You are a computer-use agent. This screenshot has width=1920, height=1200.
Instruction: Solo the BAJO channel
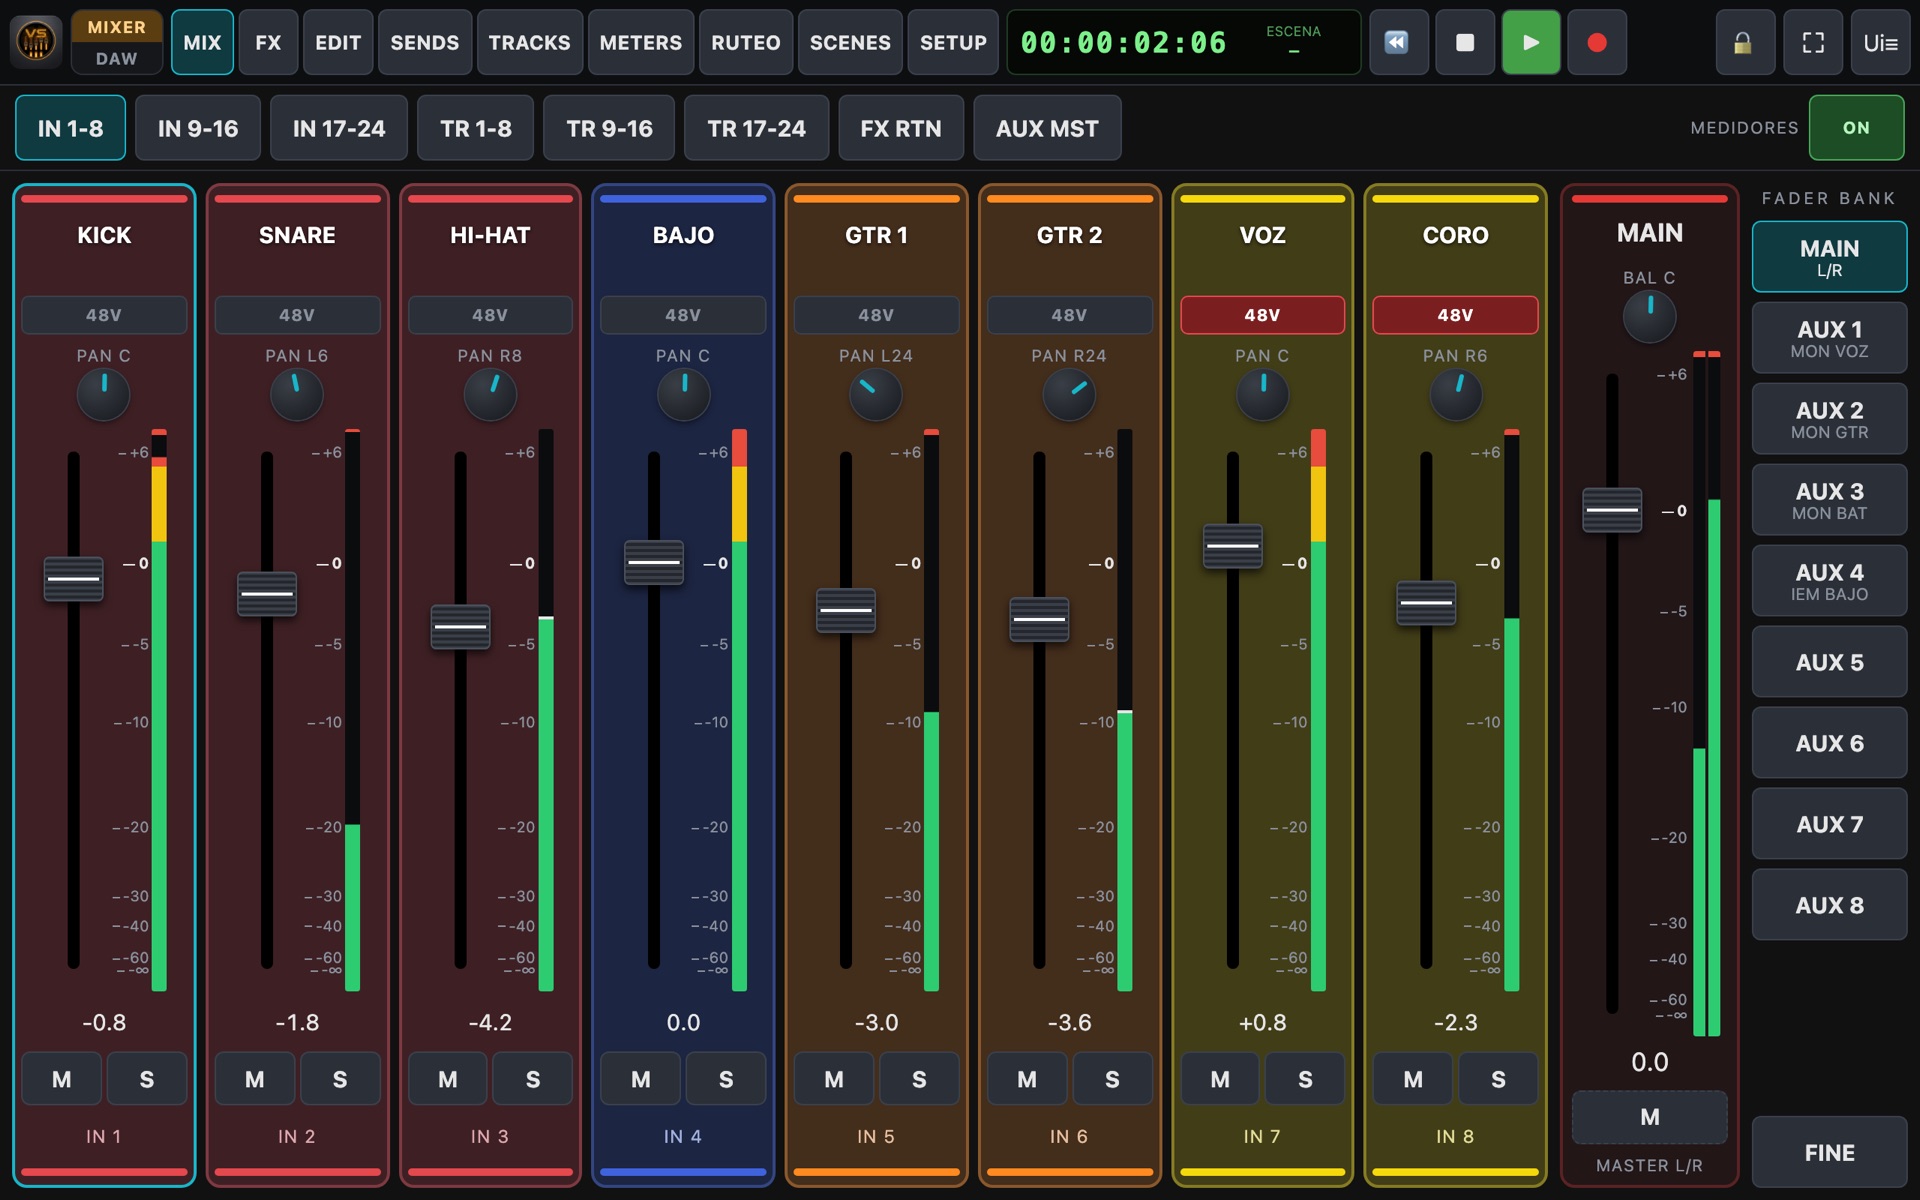(726, 1079)
